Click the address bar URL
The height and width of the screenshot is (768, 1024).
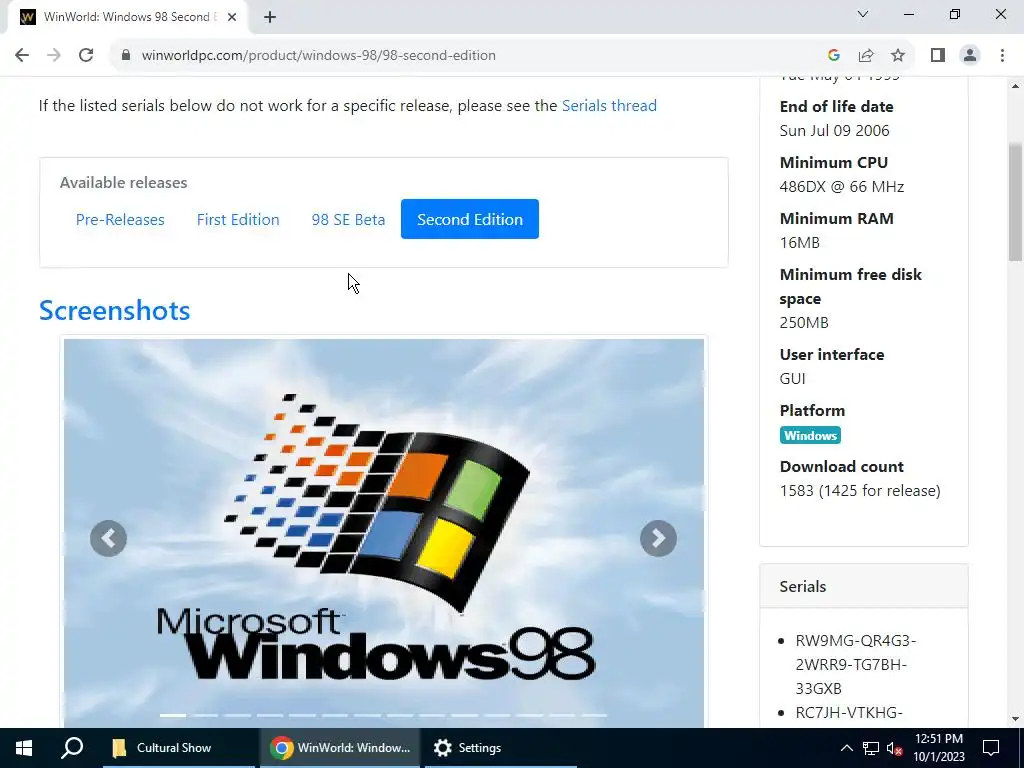[319, 56]
